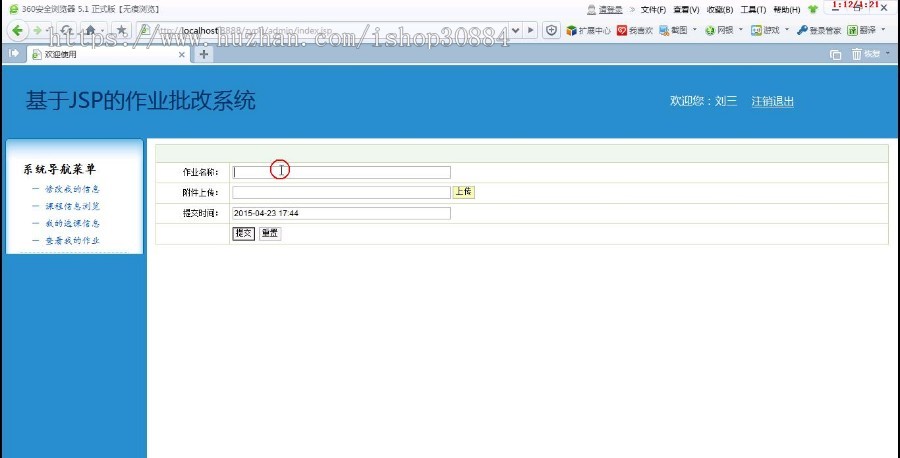Expand the 翻译 dropdown arrow
The width and height of the screenshot is (900, 458).
tap(883, 29)
